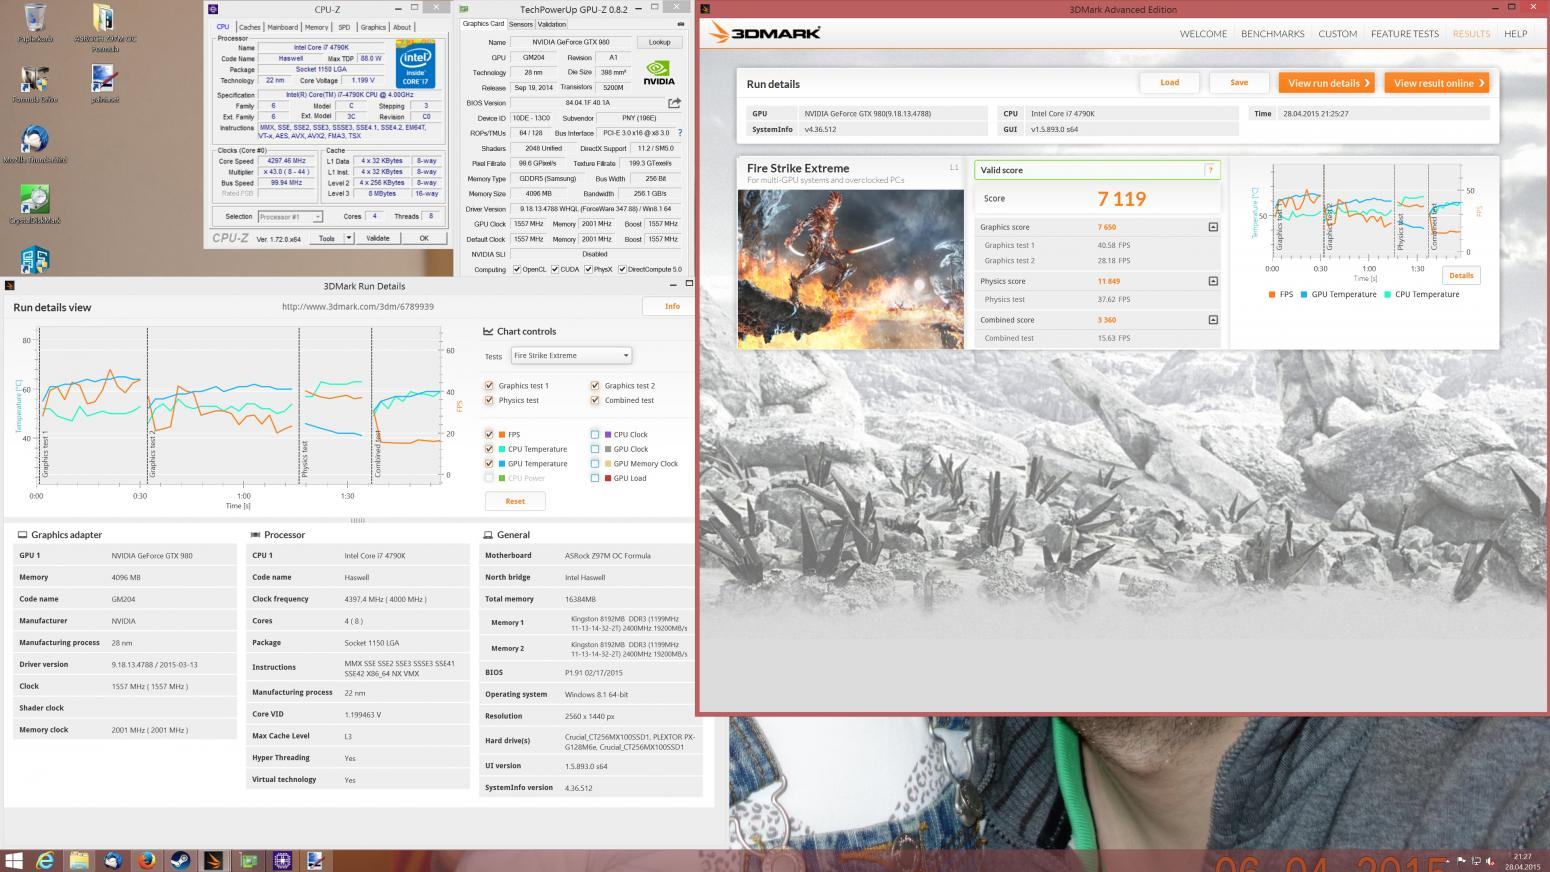Screen dimensions: 1550x872
Task: Click the valid score question mark icon
Action: [x=1210, y=170]
